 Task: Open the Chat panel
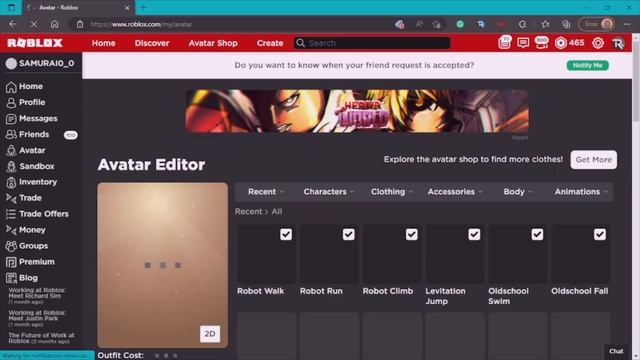click(616, 351)
